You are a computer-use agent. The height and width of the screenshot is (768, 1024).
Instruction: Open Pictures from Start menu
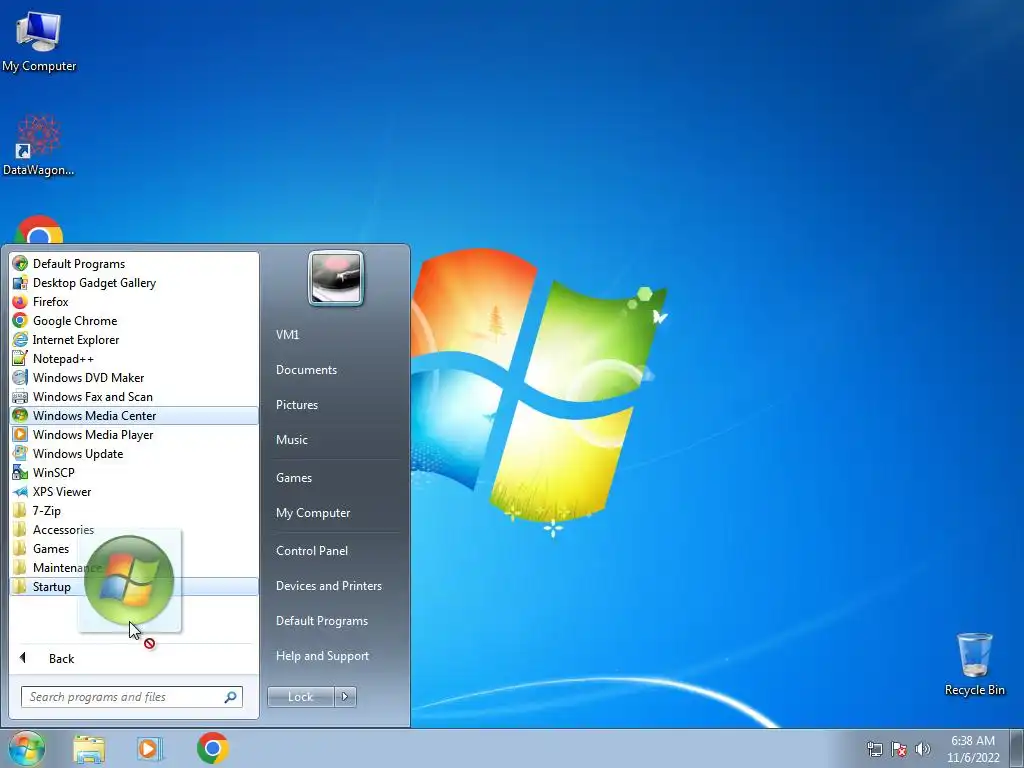(x=296, y=405)
